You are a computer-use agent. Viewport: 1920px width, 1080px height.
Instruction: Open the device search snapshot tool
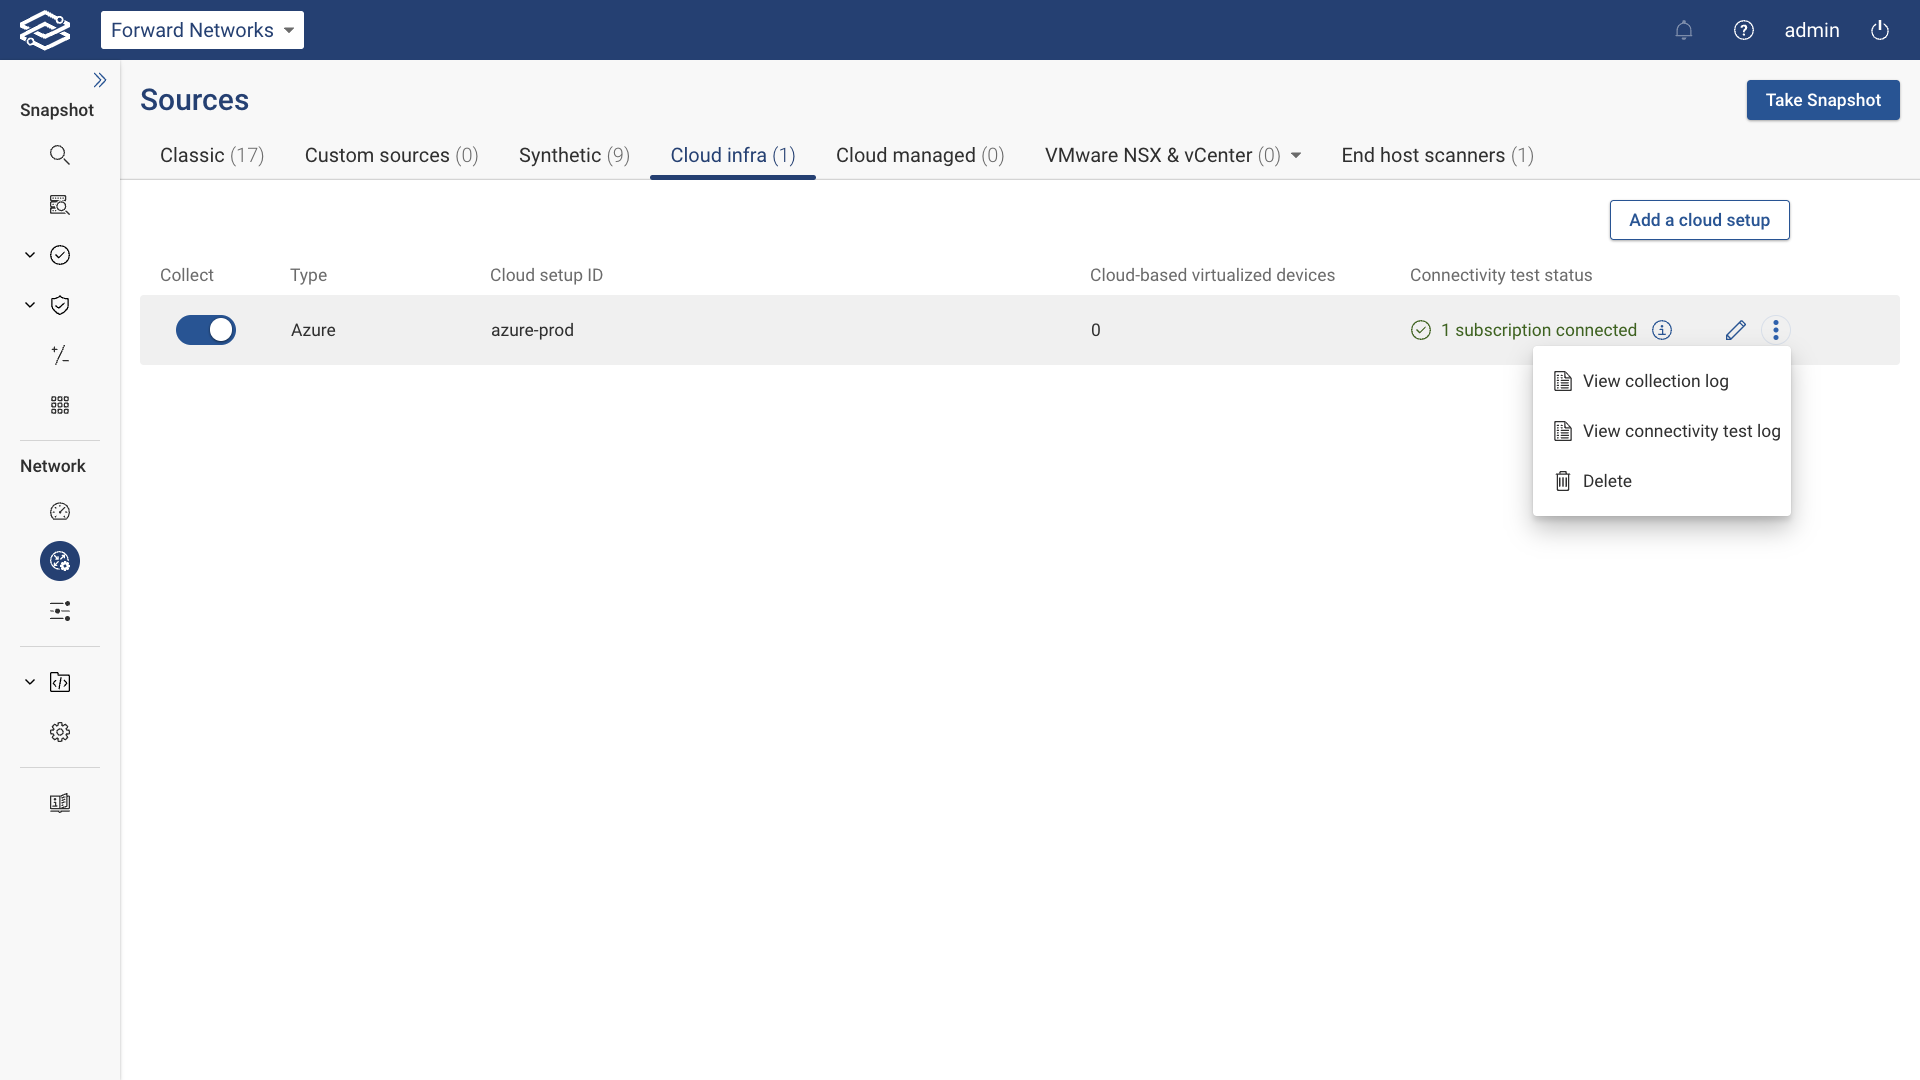(x=60, y=204)
